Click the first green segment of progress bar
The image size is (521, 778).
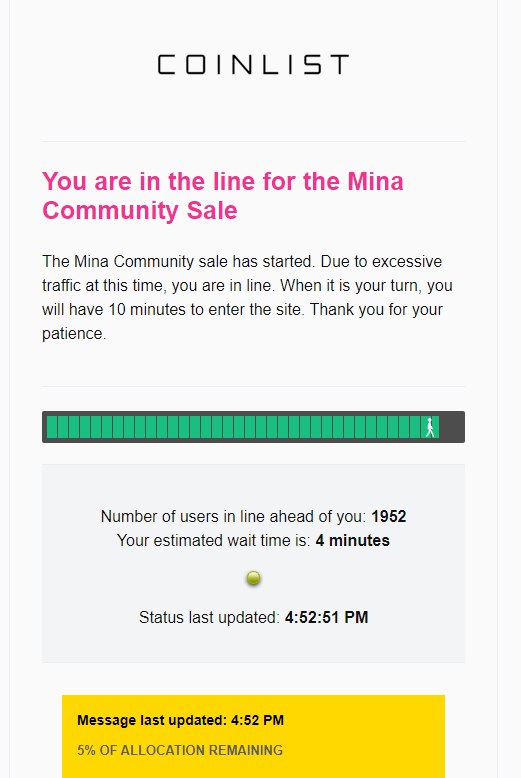pyautogui.click(x=52, y=427)
